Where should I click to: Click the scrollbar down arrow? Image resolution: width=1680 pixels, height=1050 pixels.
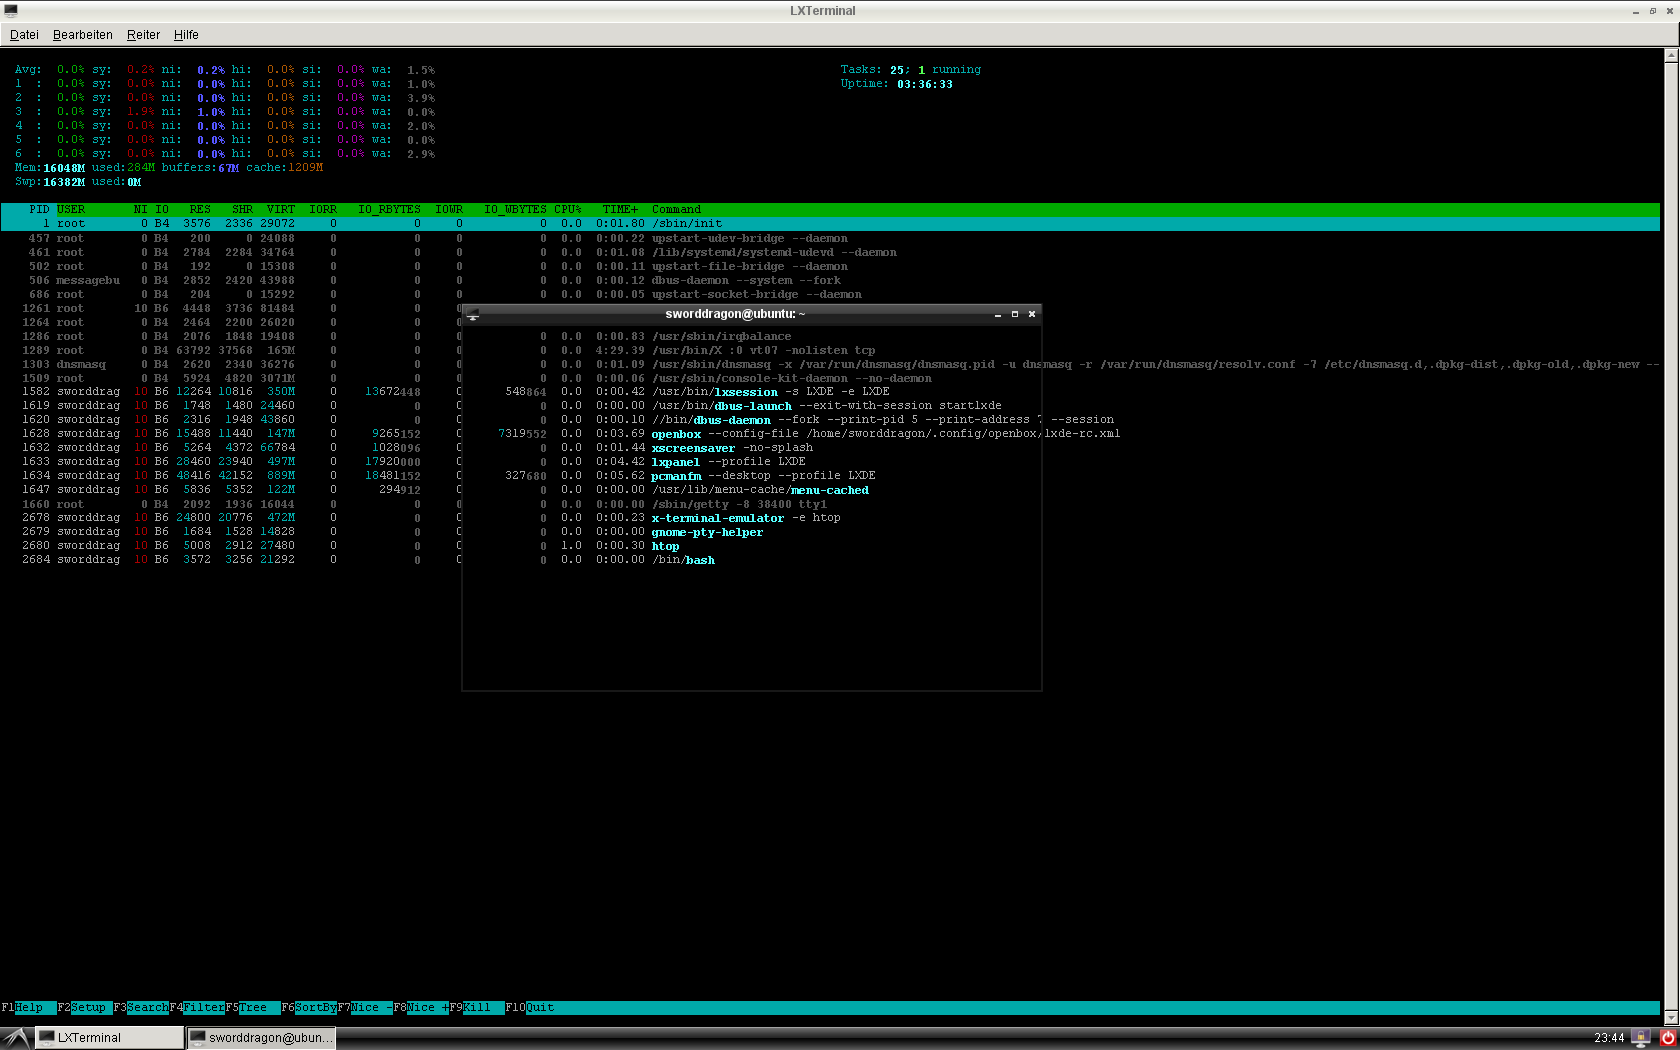tap(1670, 1018)
